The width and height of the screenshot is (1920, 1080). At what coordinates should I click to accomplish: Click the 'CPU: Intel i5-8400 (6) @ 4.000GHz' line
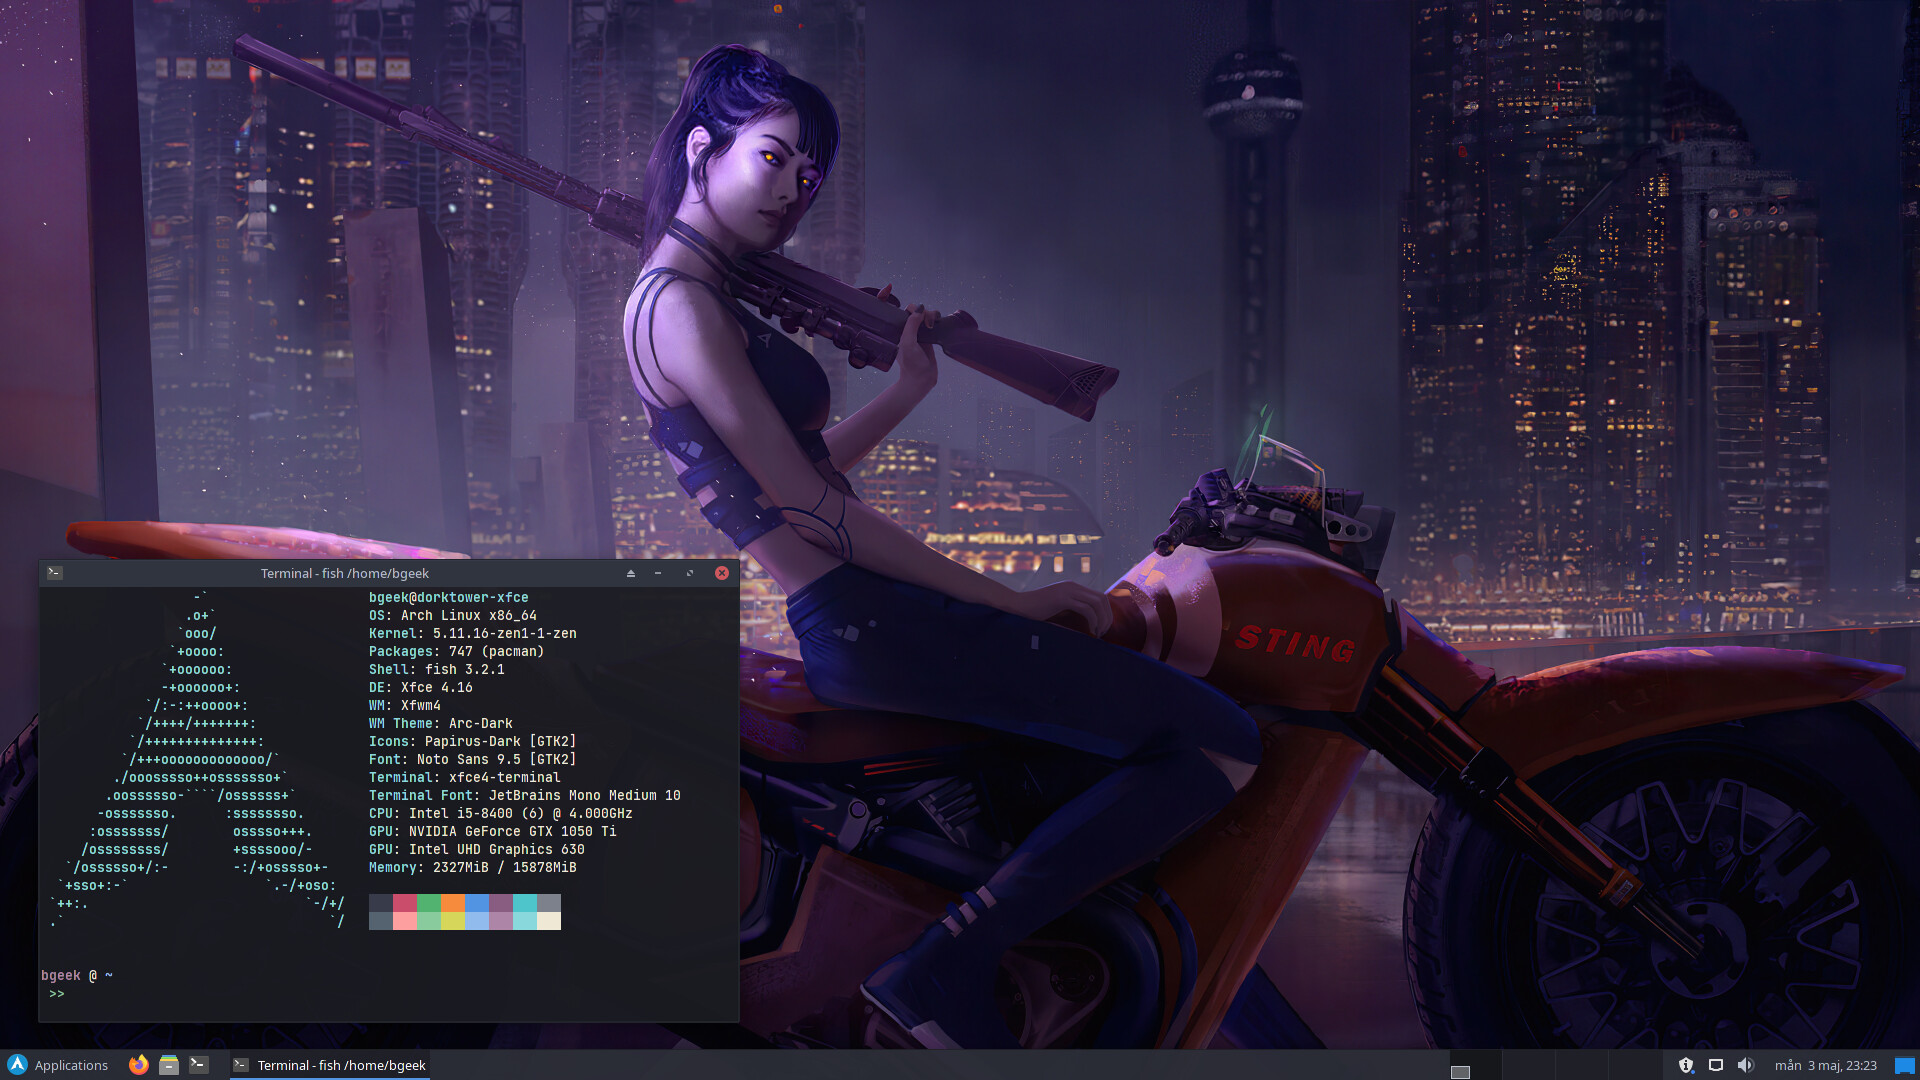tap(501, 813)
